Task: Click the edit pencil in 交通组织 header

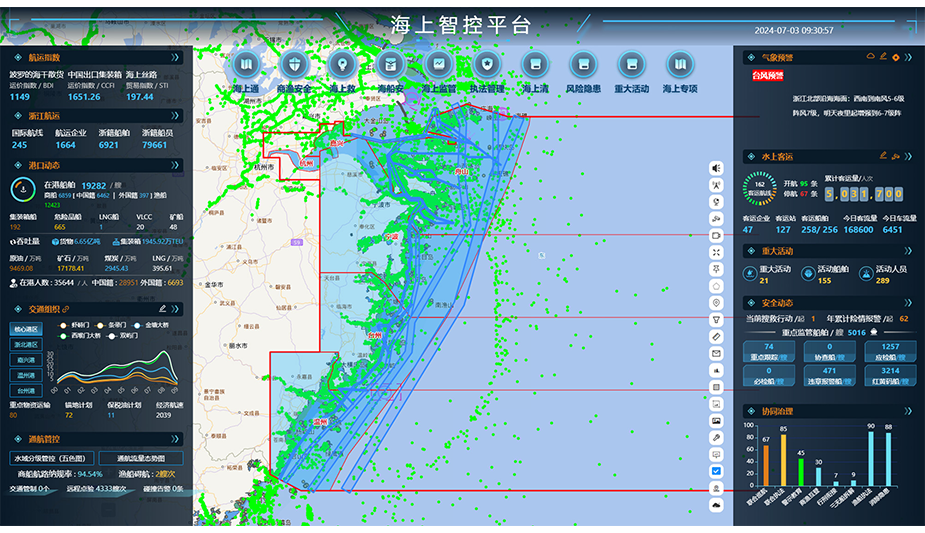Action: click(162, 309)
